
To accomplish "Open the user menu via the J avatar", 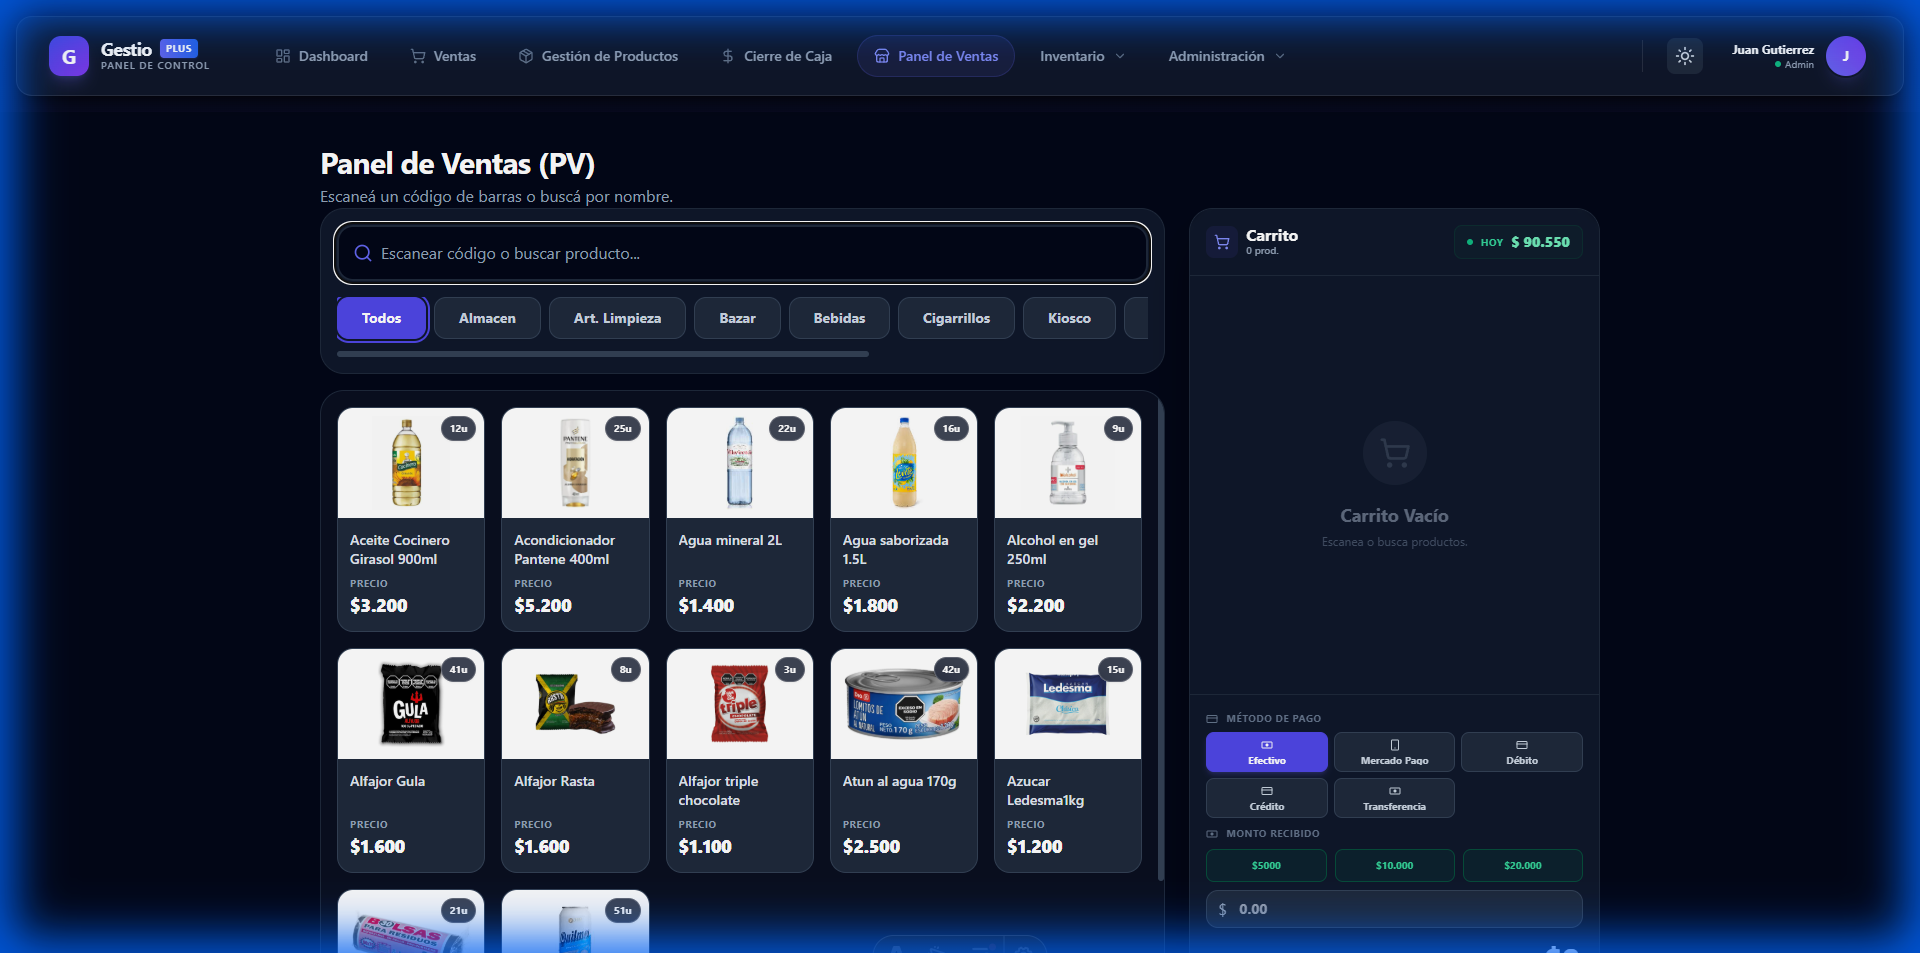I will (x=1846, y=56).
